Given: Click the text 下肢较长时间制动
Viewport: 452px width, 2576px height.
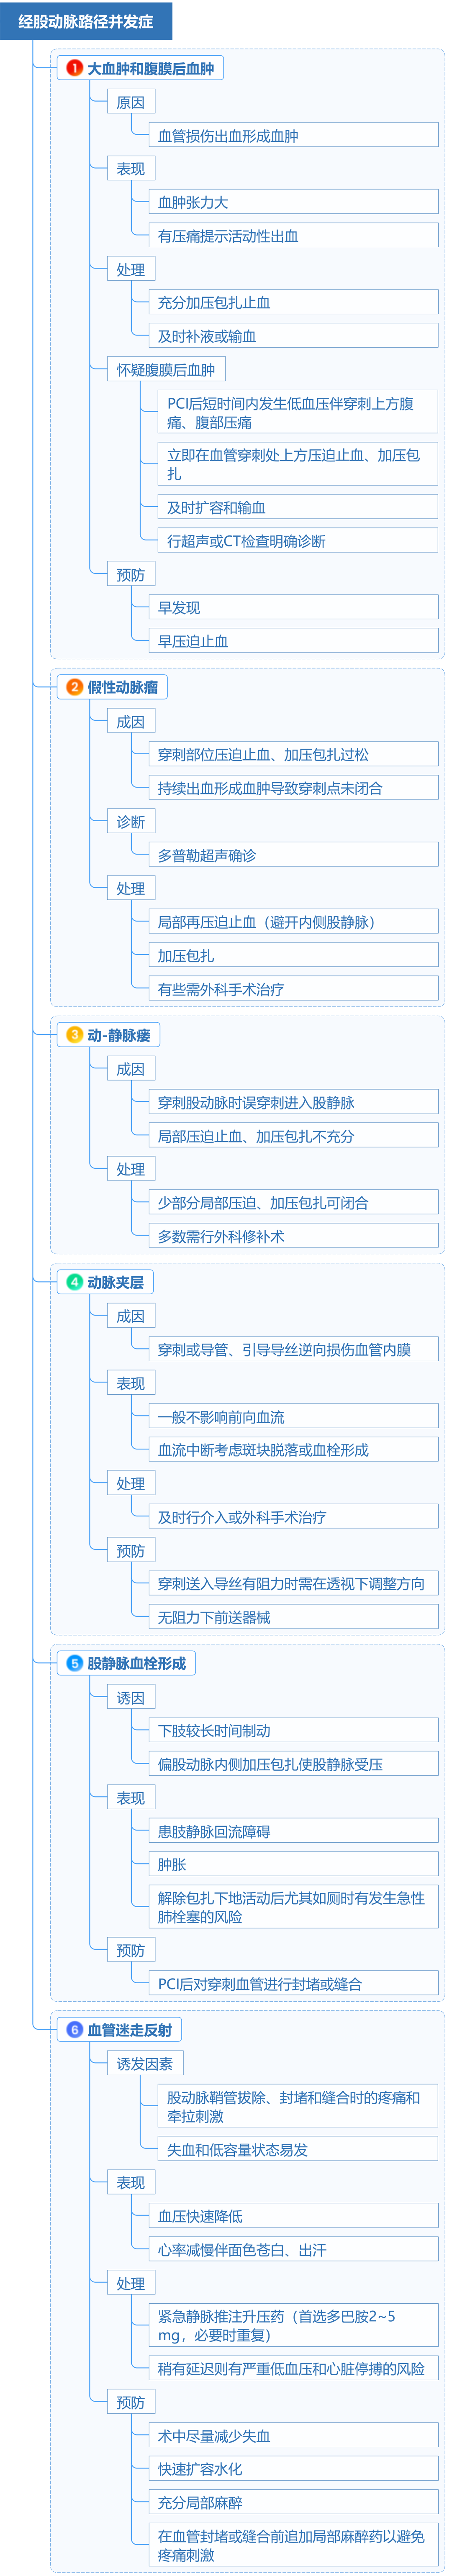Looking at the screenshot, I should [214, 1730].
